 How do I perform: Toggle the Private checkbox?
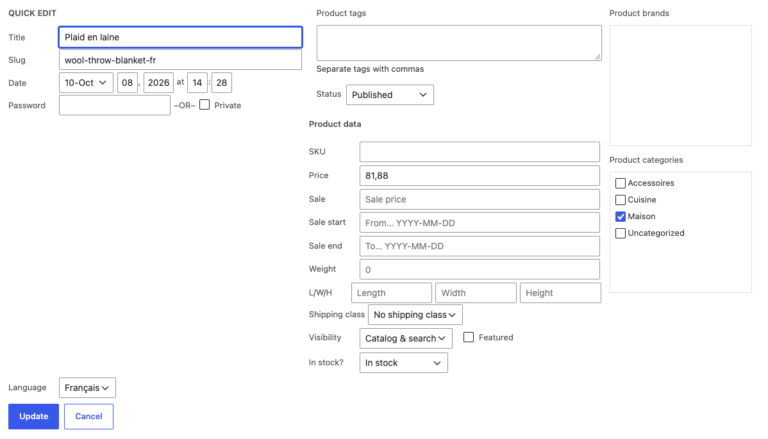tap(205, 105)
